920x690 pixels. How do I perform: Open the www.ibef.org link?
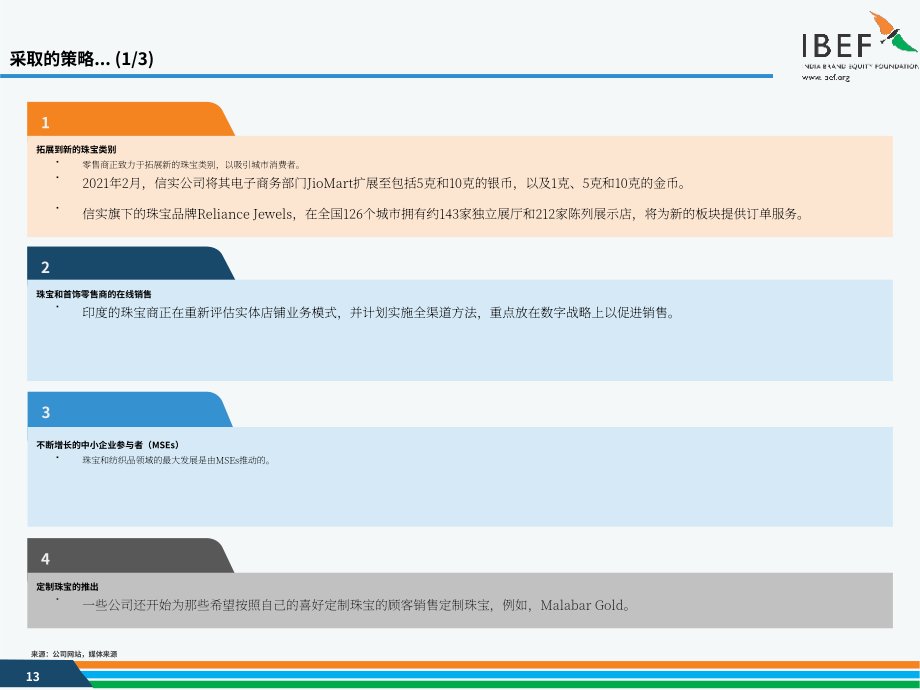click(x=826, y=77)
